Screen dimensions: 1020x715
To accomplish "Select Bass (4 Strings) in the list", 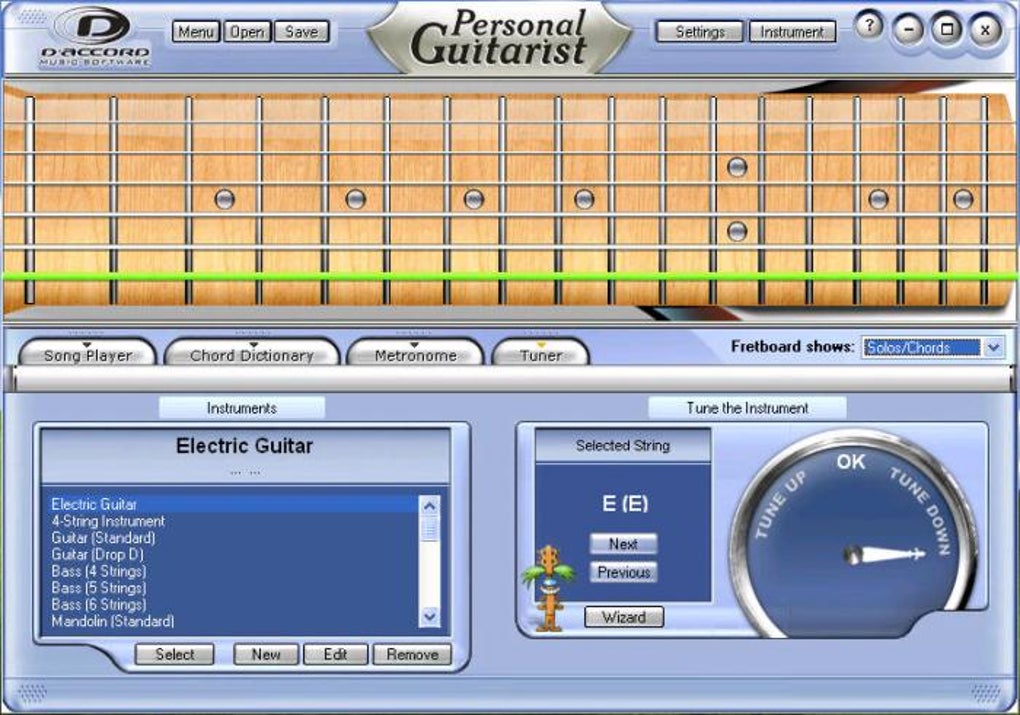I will pos(235,571).
